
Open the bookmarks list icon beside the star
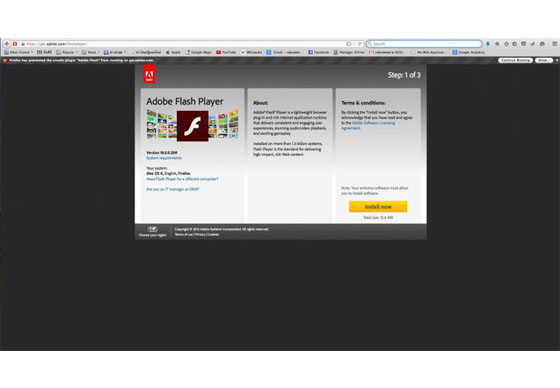coord(515,44)
